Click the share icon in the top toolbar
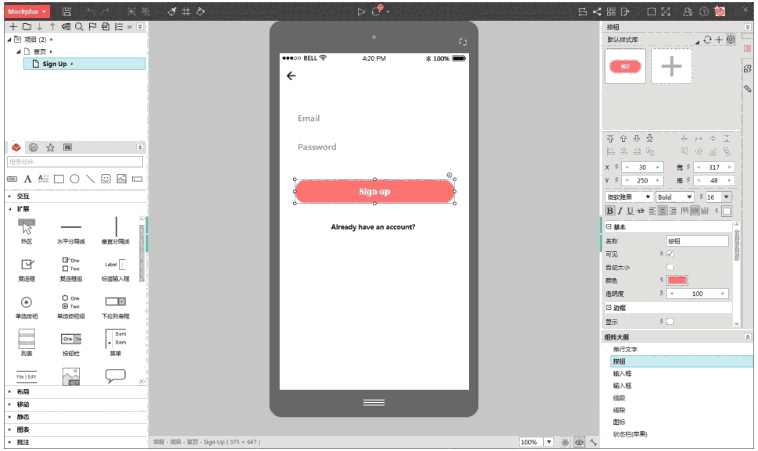The height and width of the screenshot is (451, 758). [x=597, y=12]
